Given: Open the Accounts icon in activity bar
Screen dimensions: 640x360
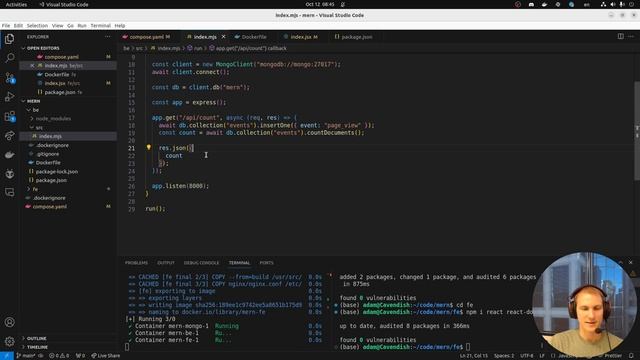Looking at the screenshot, I should (x=9, y=322).
